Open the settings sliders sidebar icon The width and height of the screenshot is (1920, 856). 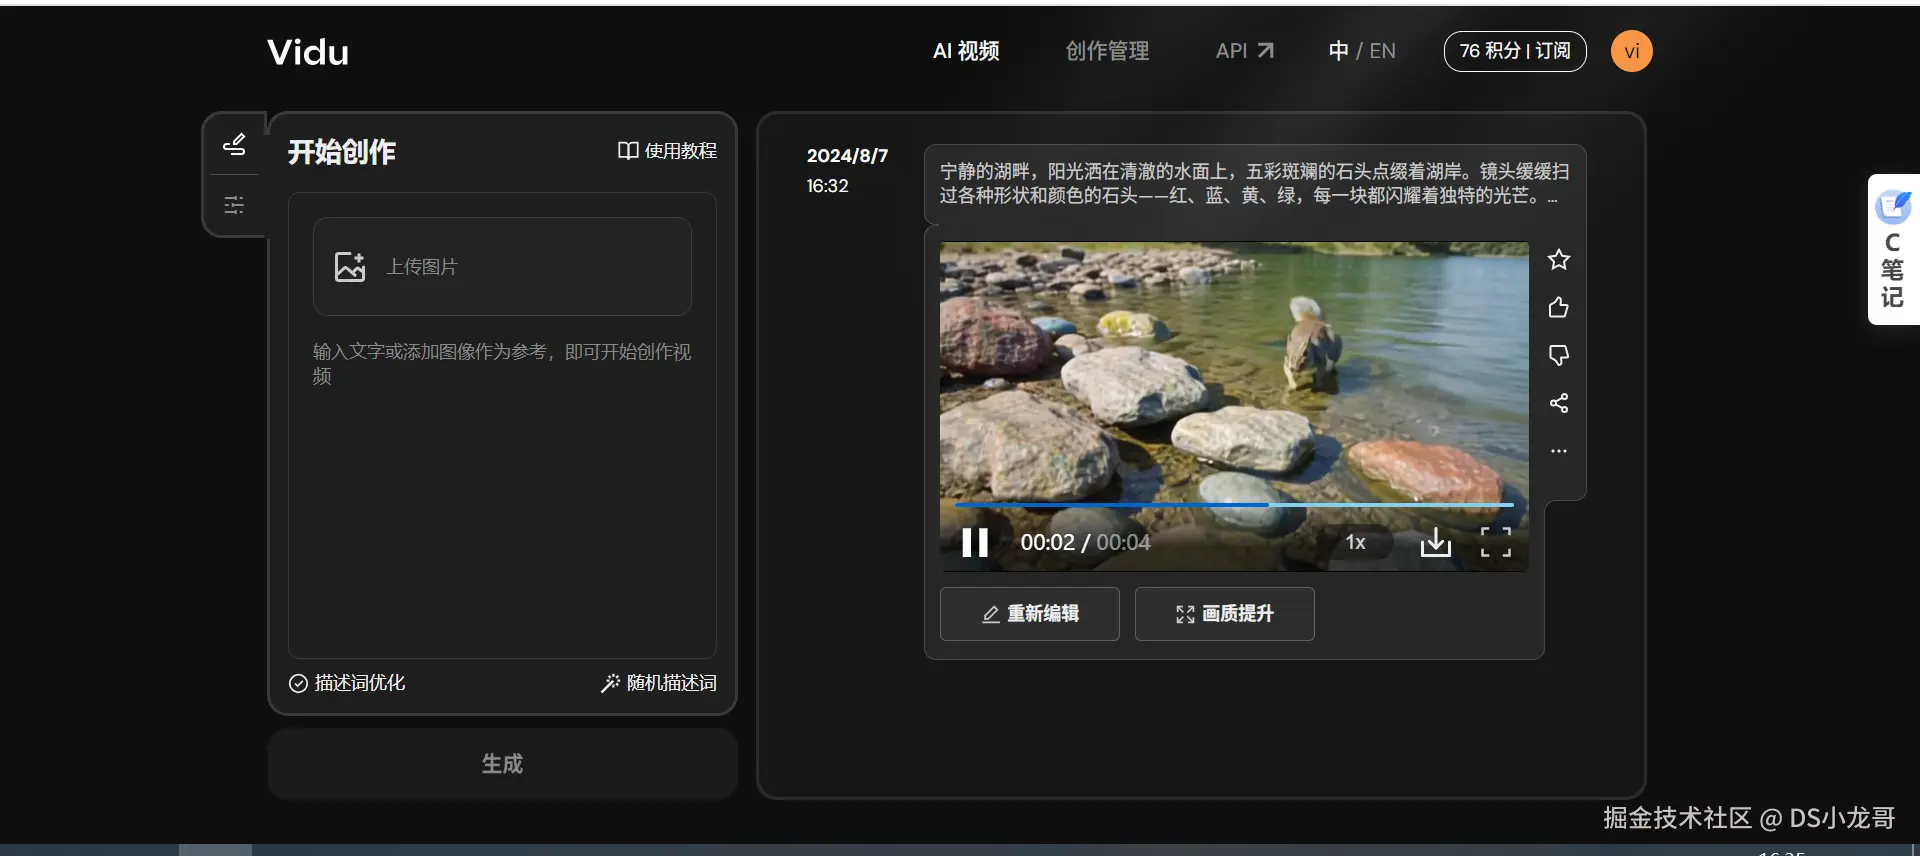pos(234,205)
